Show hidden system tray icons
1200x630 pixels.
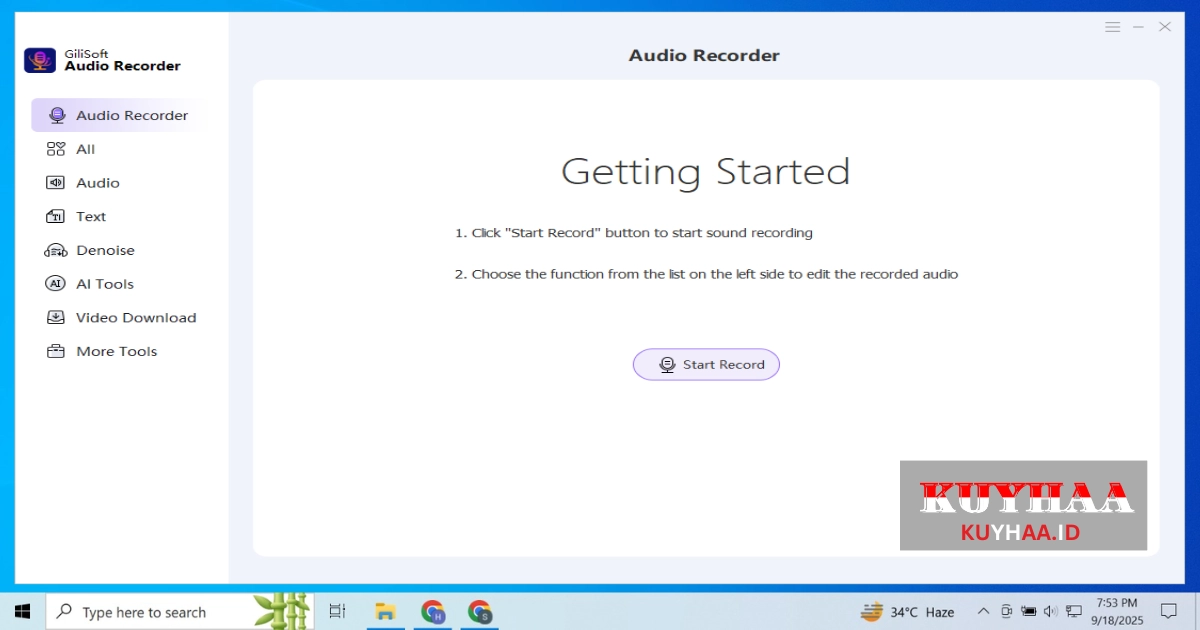pyautogui.click(x=983, y=611)
